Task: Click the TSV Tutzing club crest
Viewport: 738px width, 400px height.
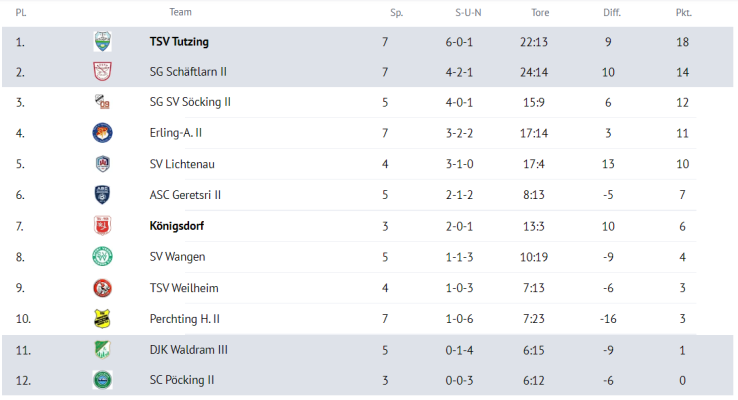Action: pos(102,41)
